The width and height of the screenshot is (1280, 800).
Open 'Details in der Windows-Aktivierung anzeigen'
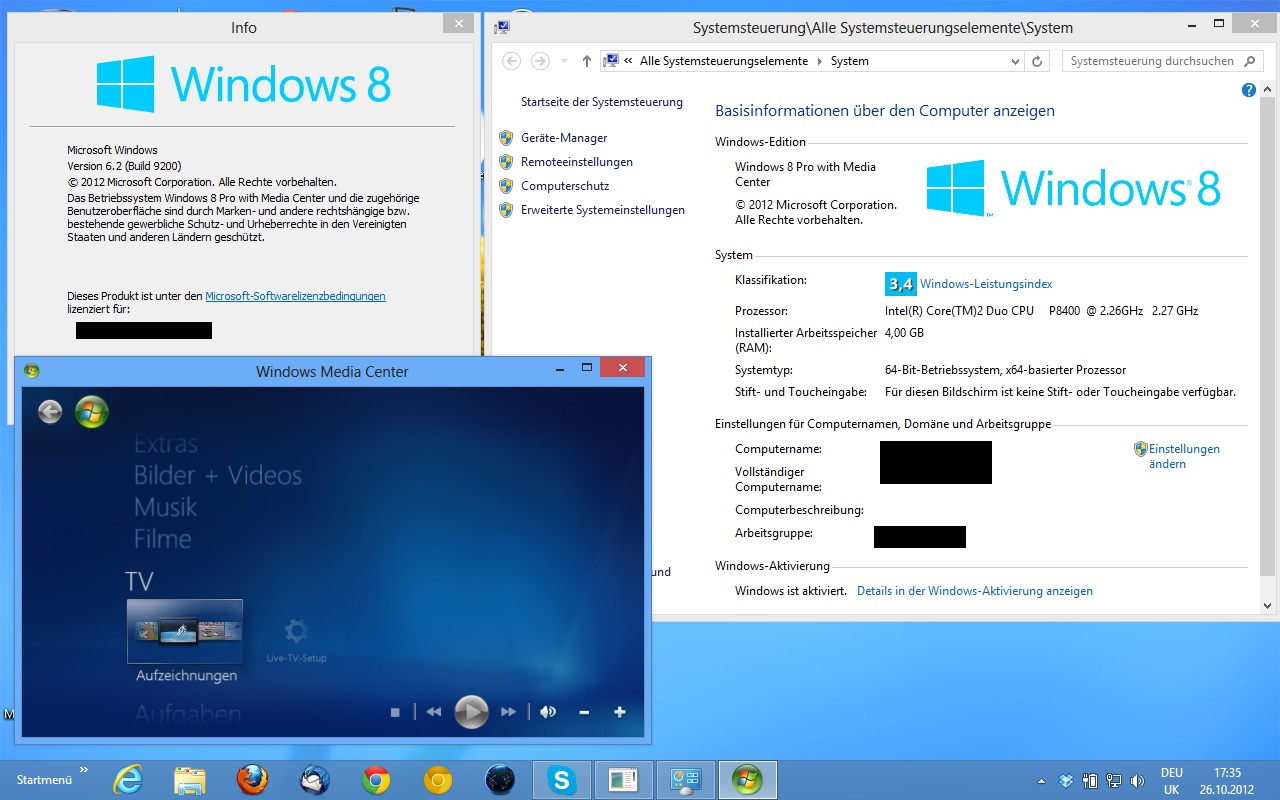point(975,591)
